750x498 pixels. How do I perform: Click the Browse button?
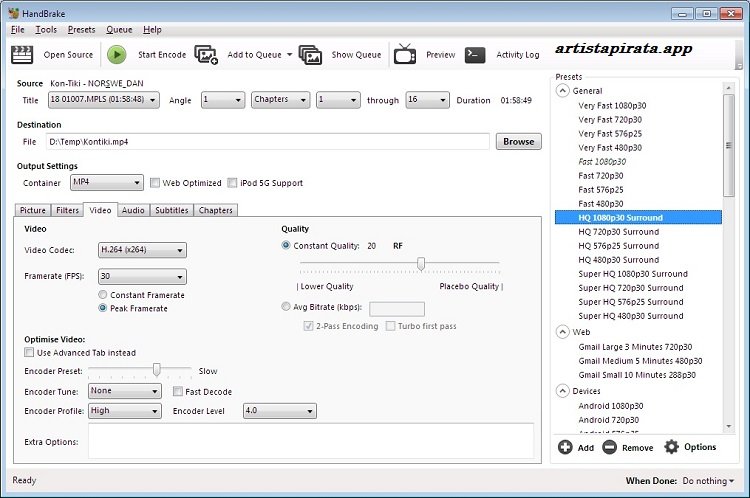tap(518, 142)
